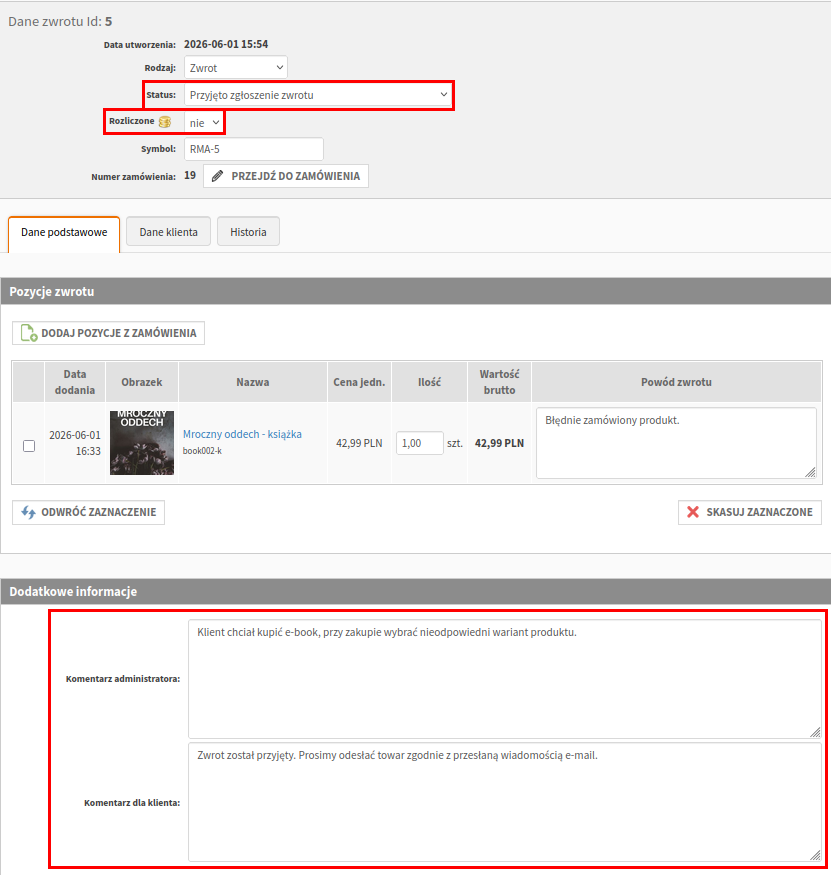Screen dimensions: 831x875
Task: Click the order number 19
Action: tap(190, 175)
